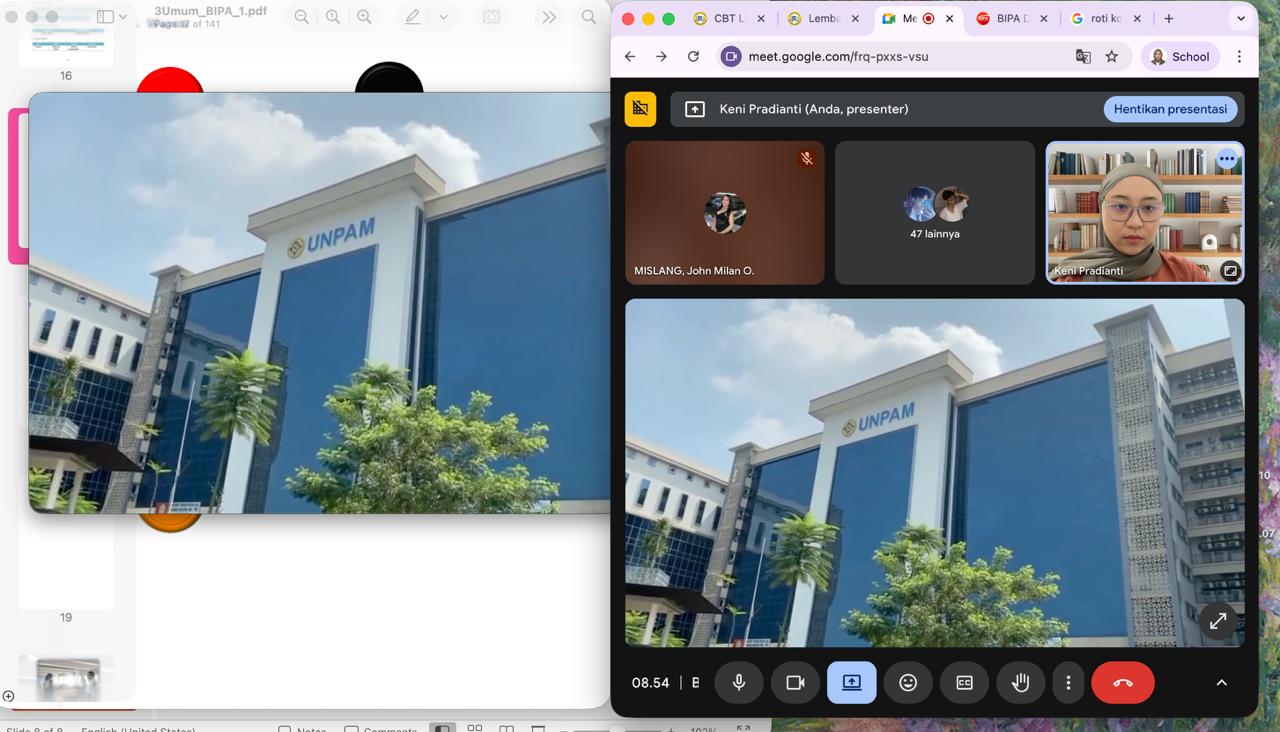This screenshot has width=1280, height=732.
Task: Bookmark this page with the star icon
Action: point(1112,57)
